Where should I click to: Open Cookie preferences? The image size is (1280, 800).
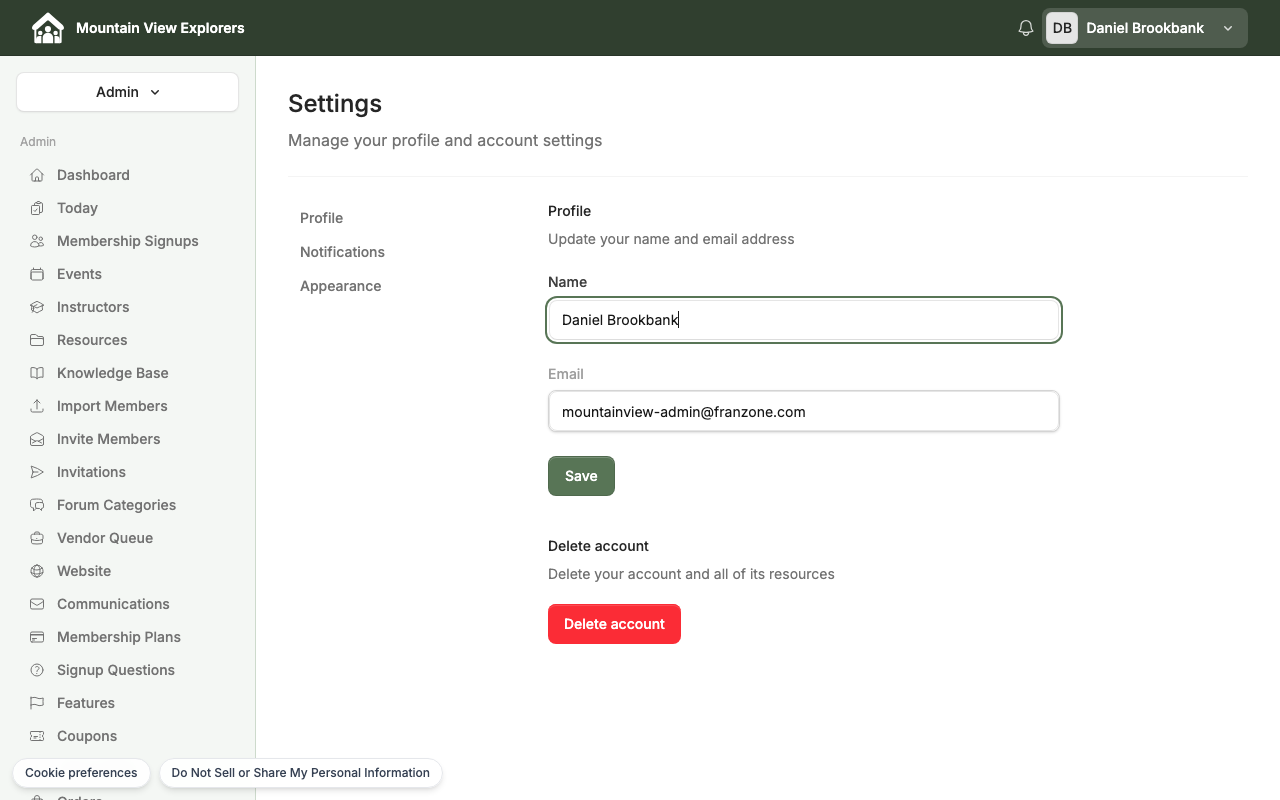tap(81, 773)
